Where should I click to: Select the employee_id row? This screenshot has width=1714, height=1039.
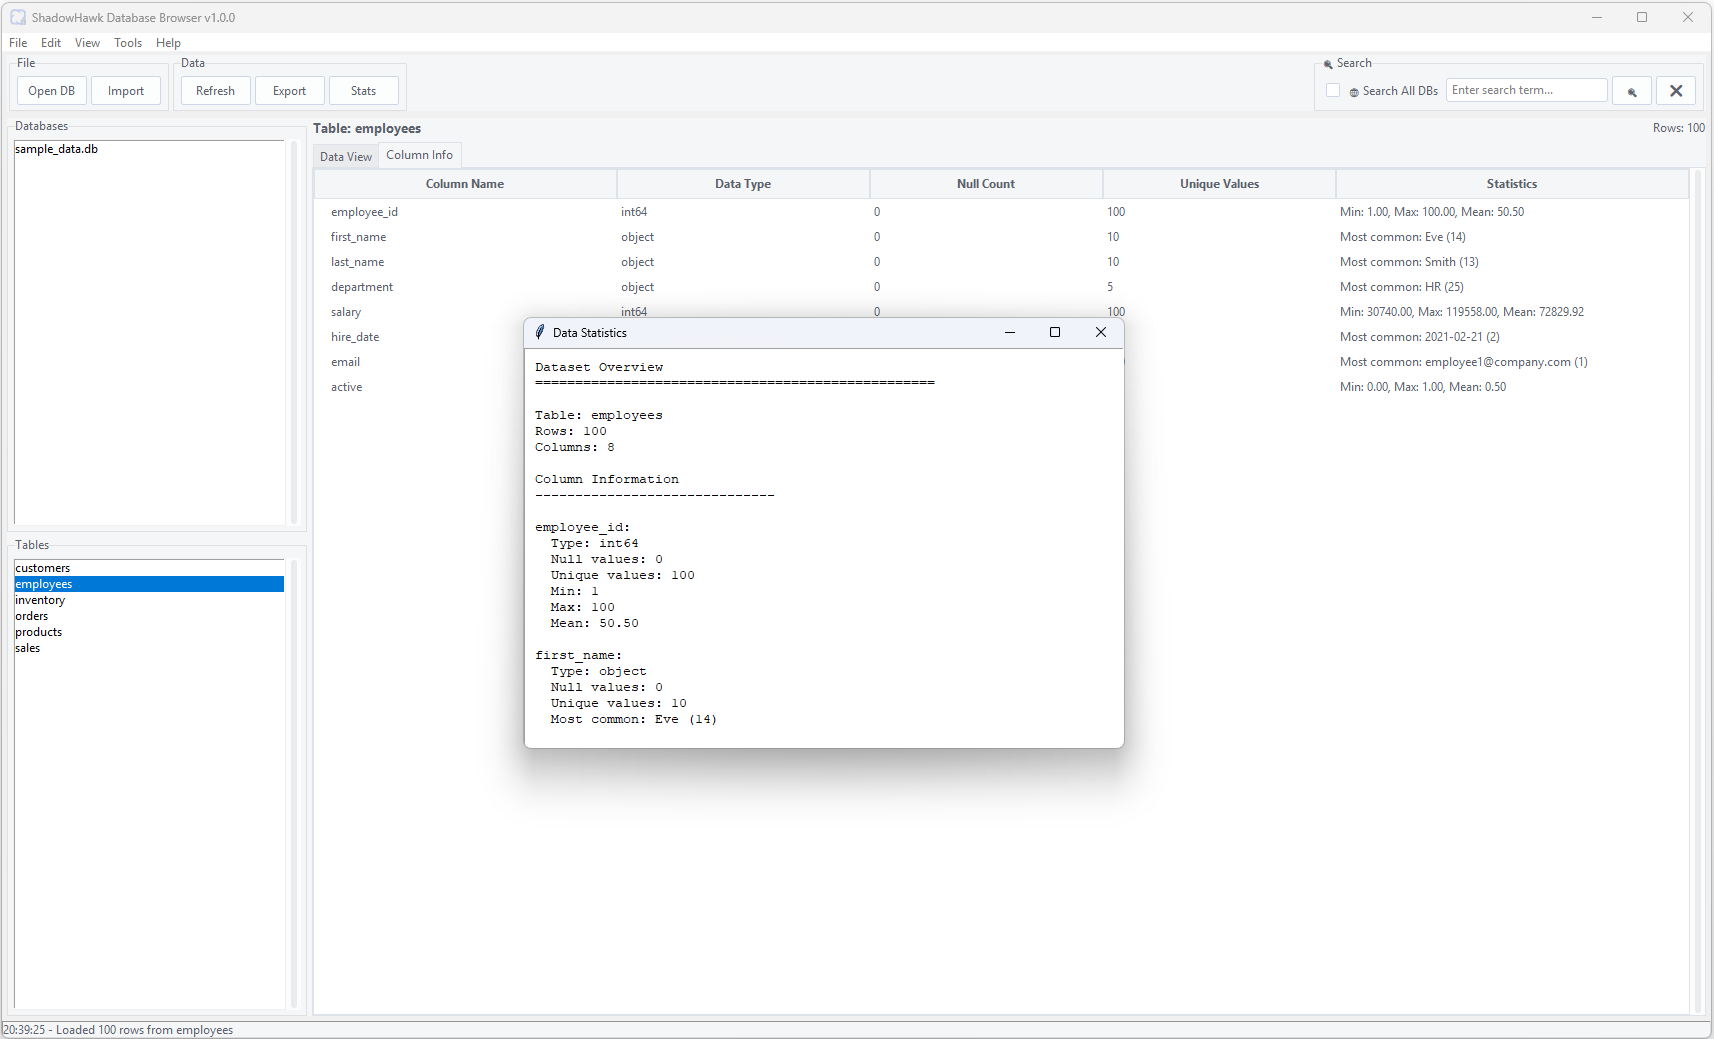1002,212
